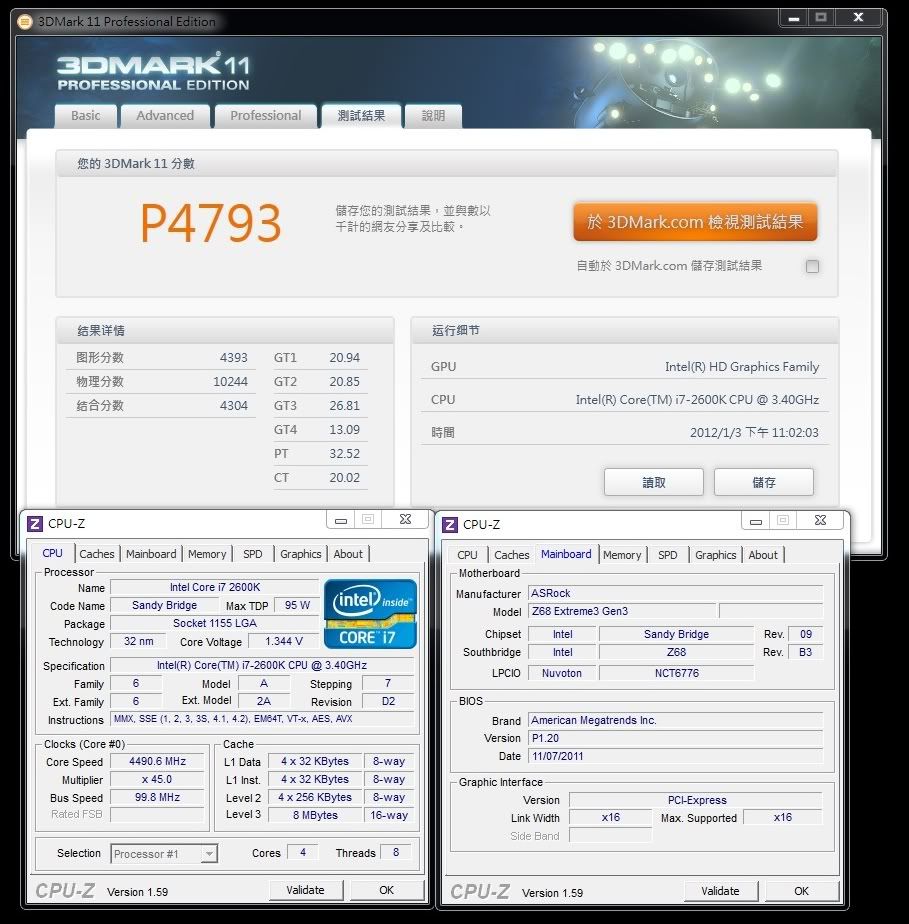Minimize the 3DMark 11 window
The height and width of the screenshot is (924, 909).
[x=794, y=18]
